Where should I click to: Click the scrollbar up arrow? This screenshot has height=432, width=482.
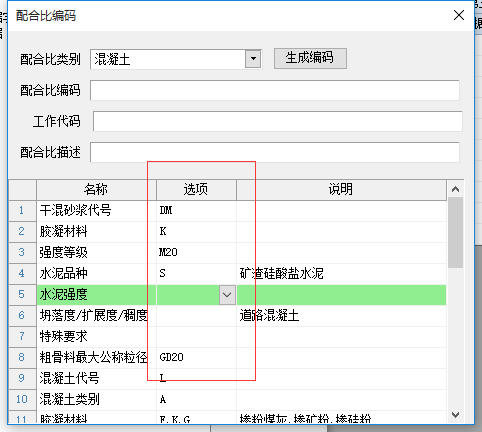[x=455, y=189]
